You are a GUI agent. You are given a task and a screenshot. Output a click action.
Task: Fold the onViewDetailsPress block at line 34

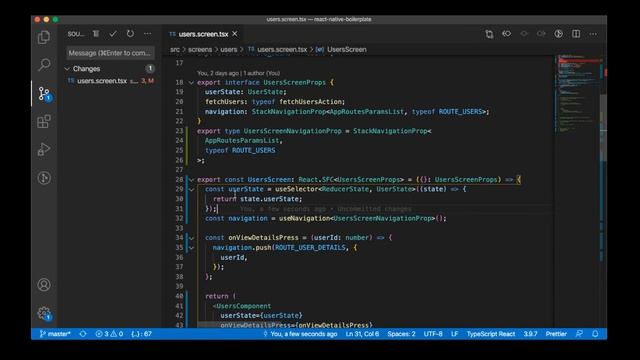point(191,238)
